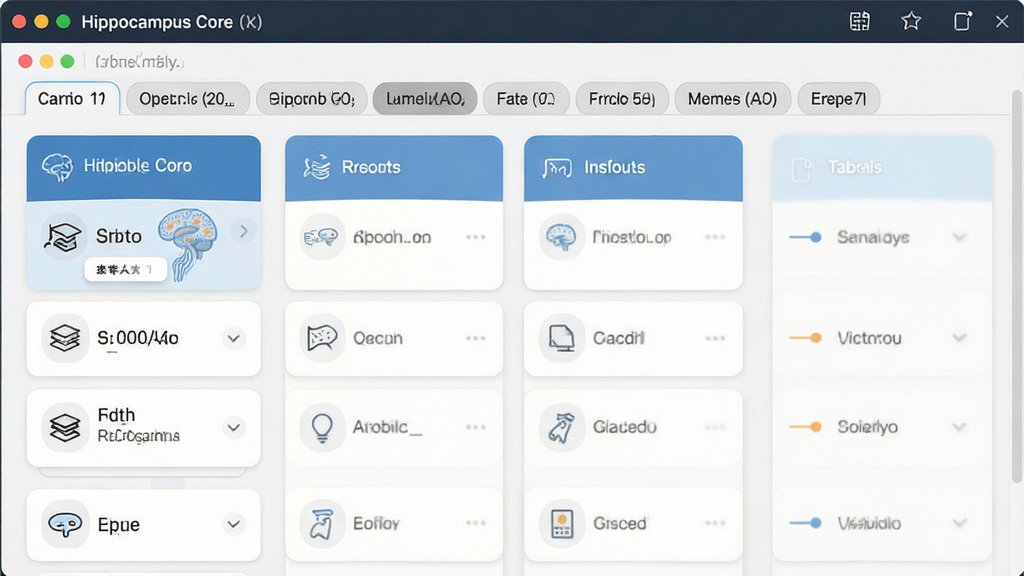Viewport: 1024px width, 576px height.
Task: Click the vertical scrollbar on the right
Action: (1016, 287)
